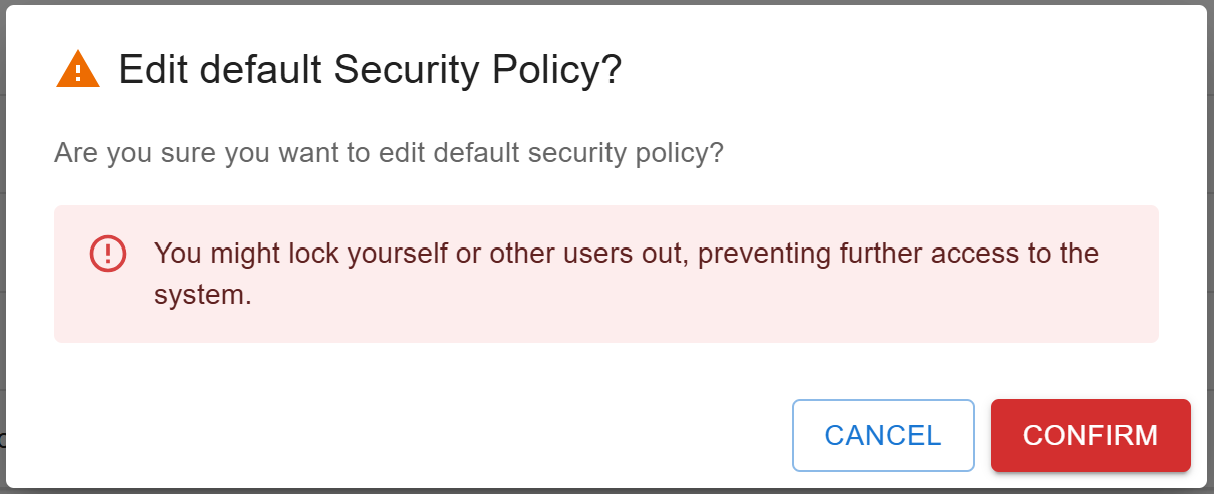Click 'Are you sure' at the subtitle start
Image resolution: width=1214 pixels, height=494 pixels.
(133, 154)
